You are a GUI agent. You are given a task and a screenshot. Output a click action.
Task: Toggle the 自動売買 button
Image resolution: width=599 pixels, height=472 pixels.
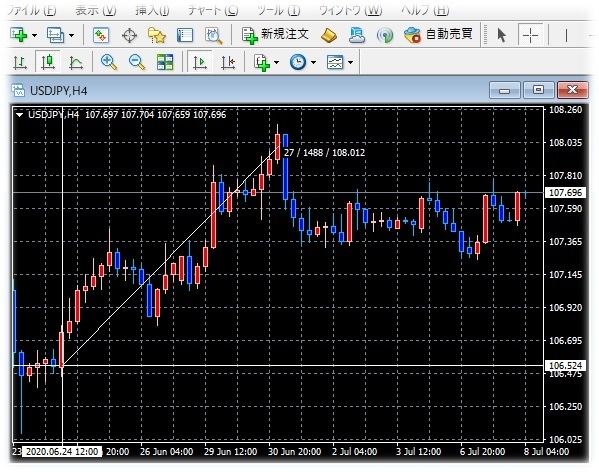tap(439, 35)
